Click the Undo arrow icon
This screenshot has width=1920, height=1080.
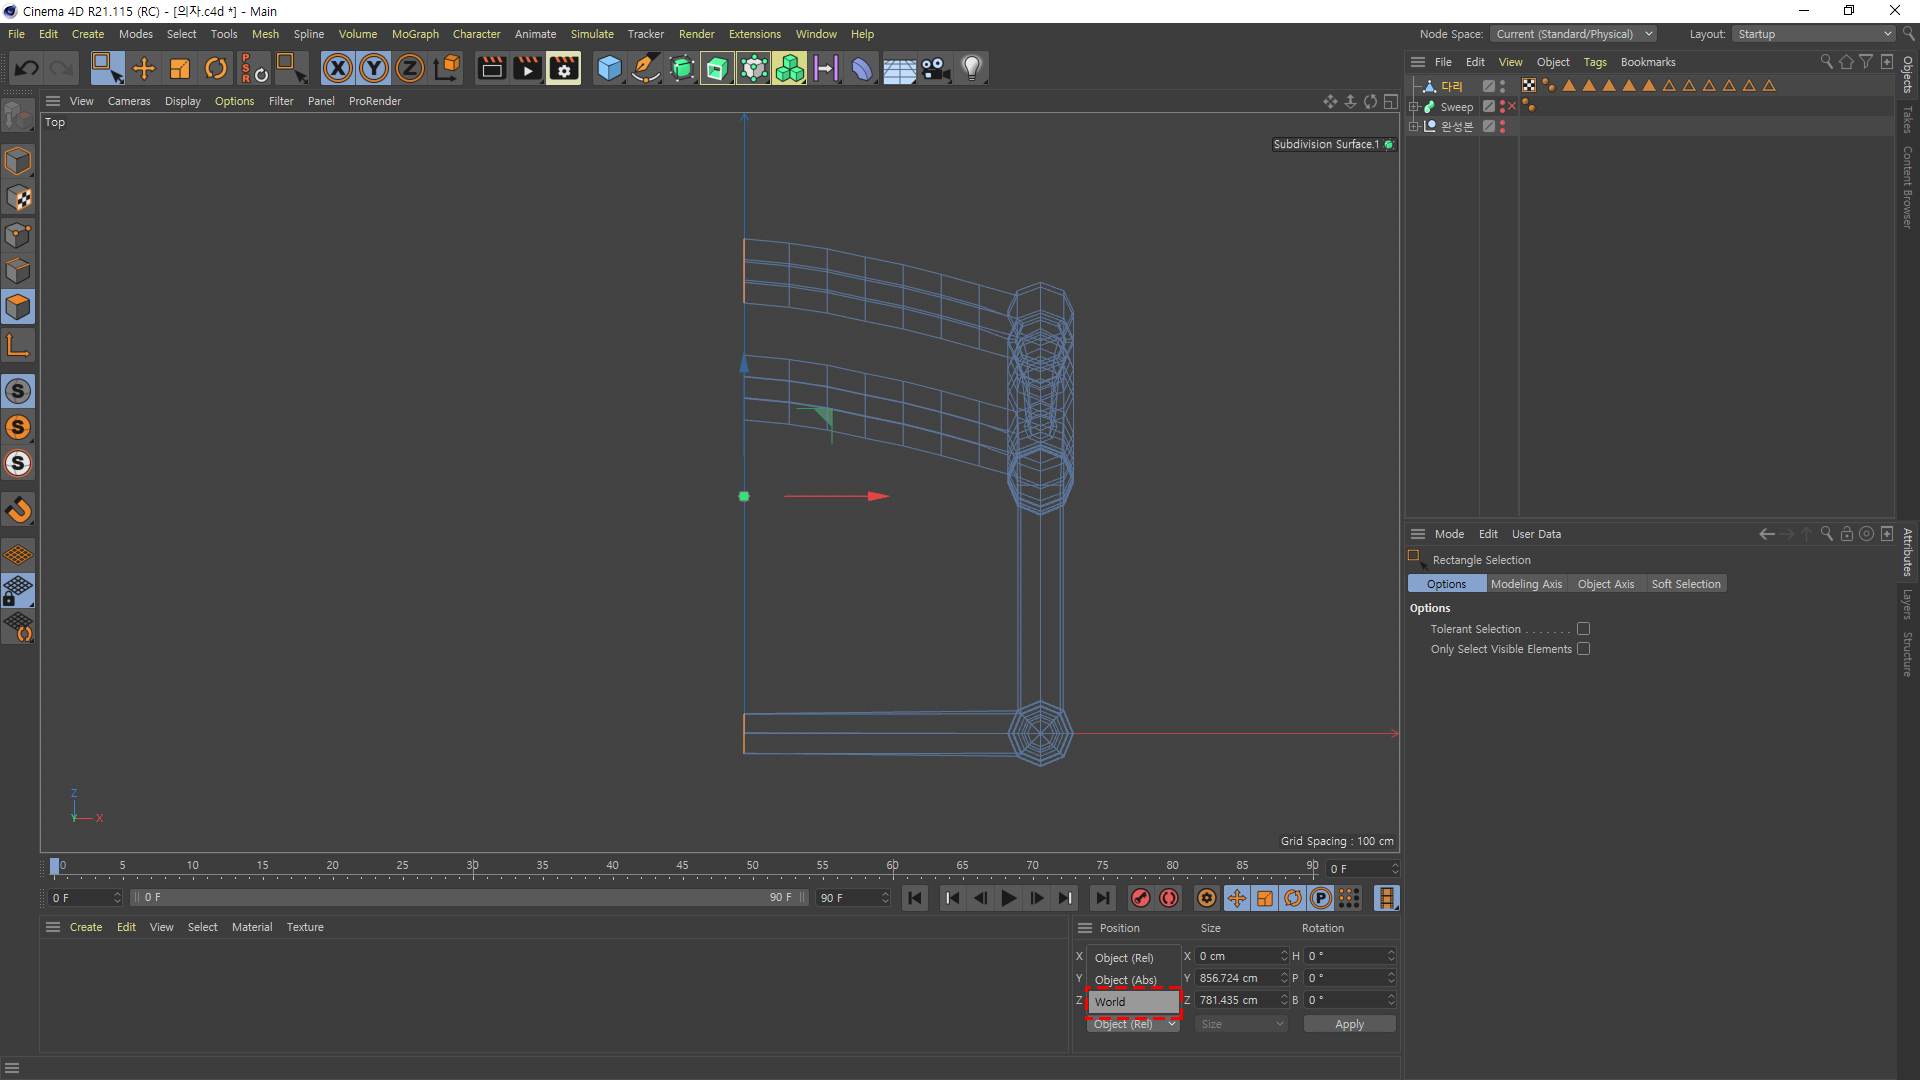click(x=27, y=68)
